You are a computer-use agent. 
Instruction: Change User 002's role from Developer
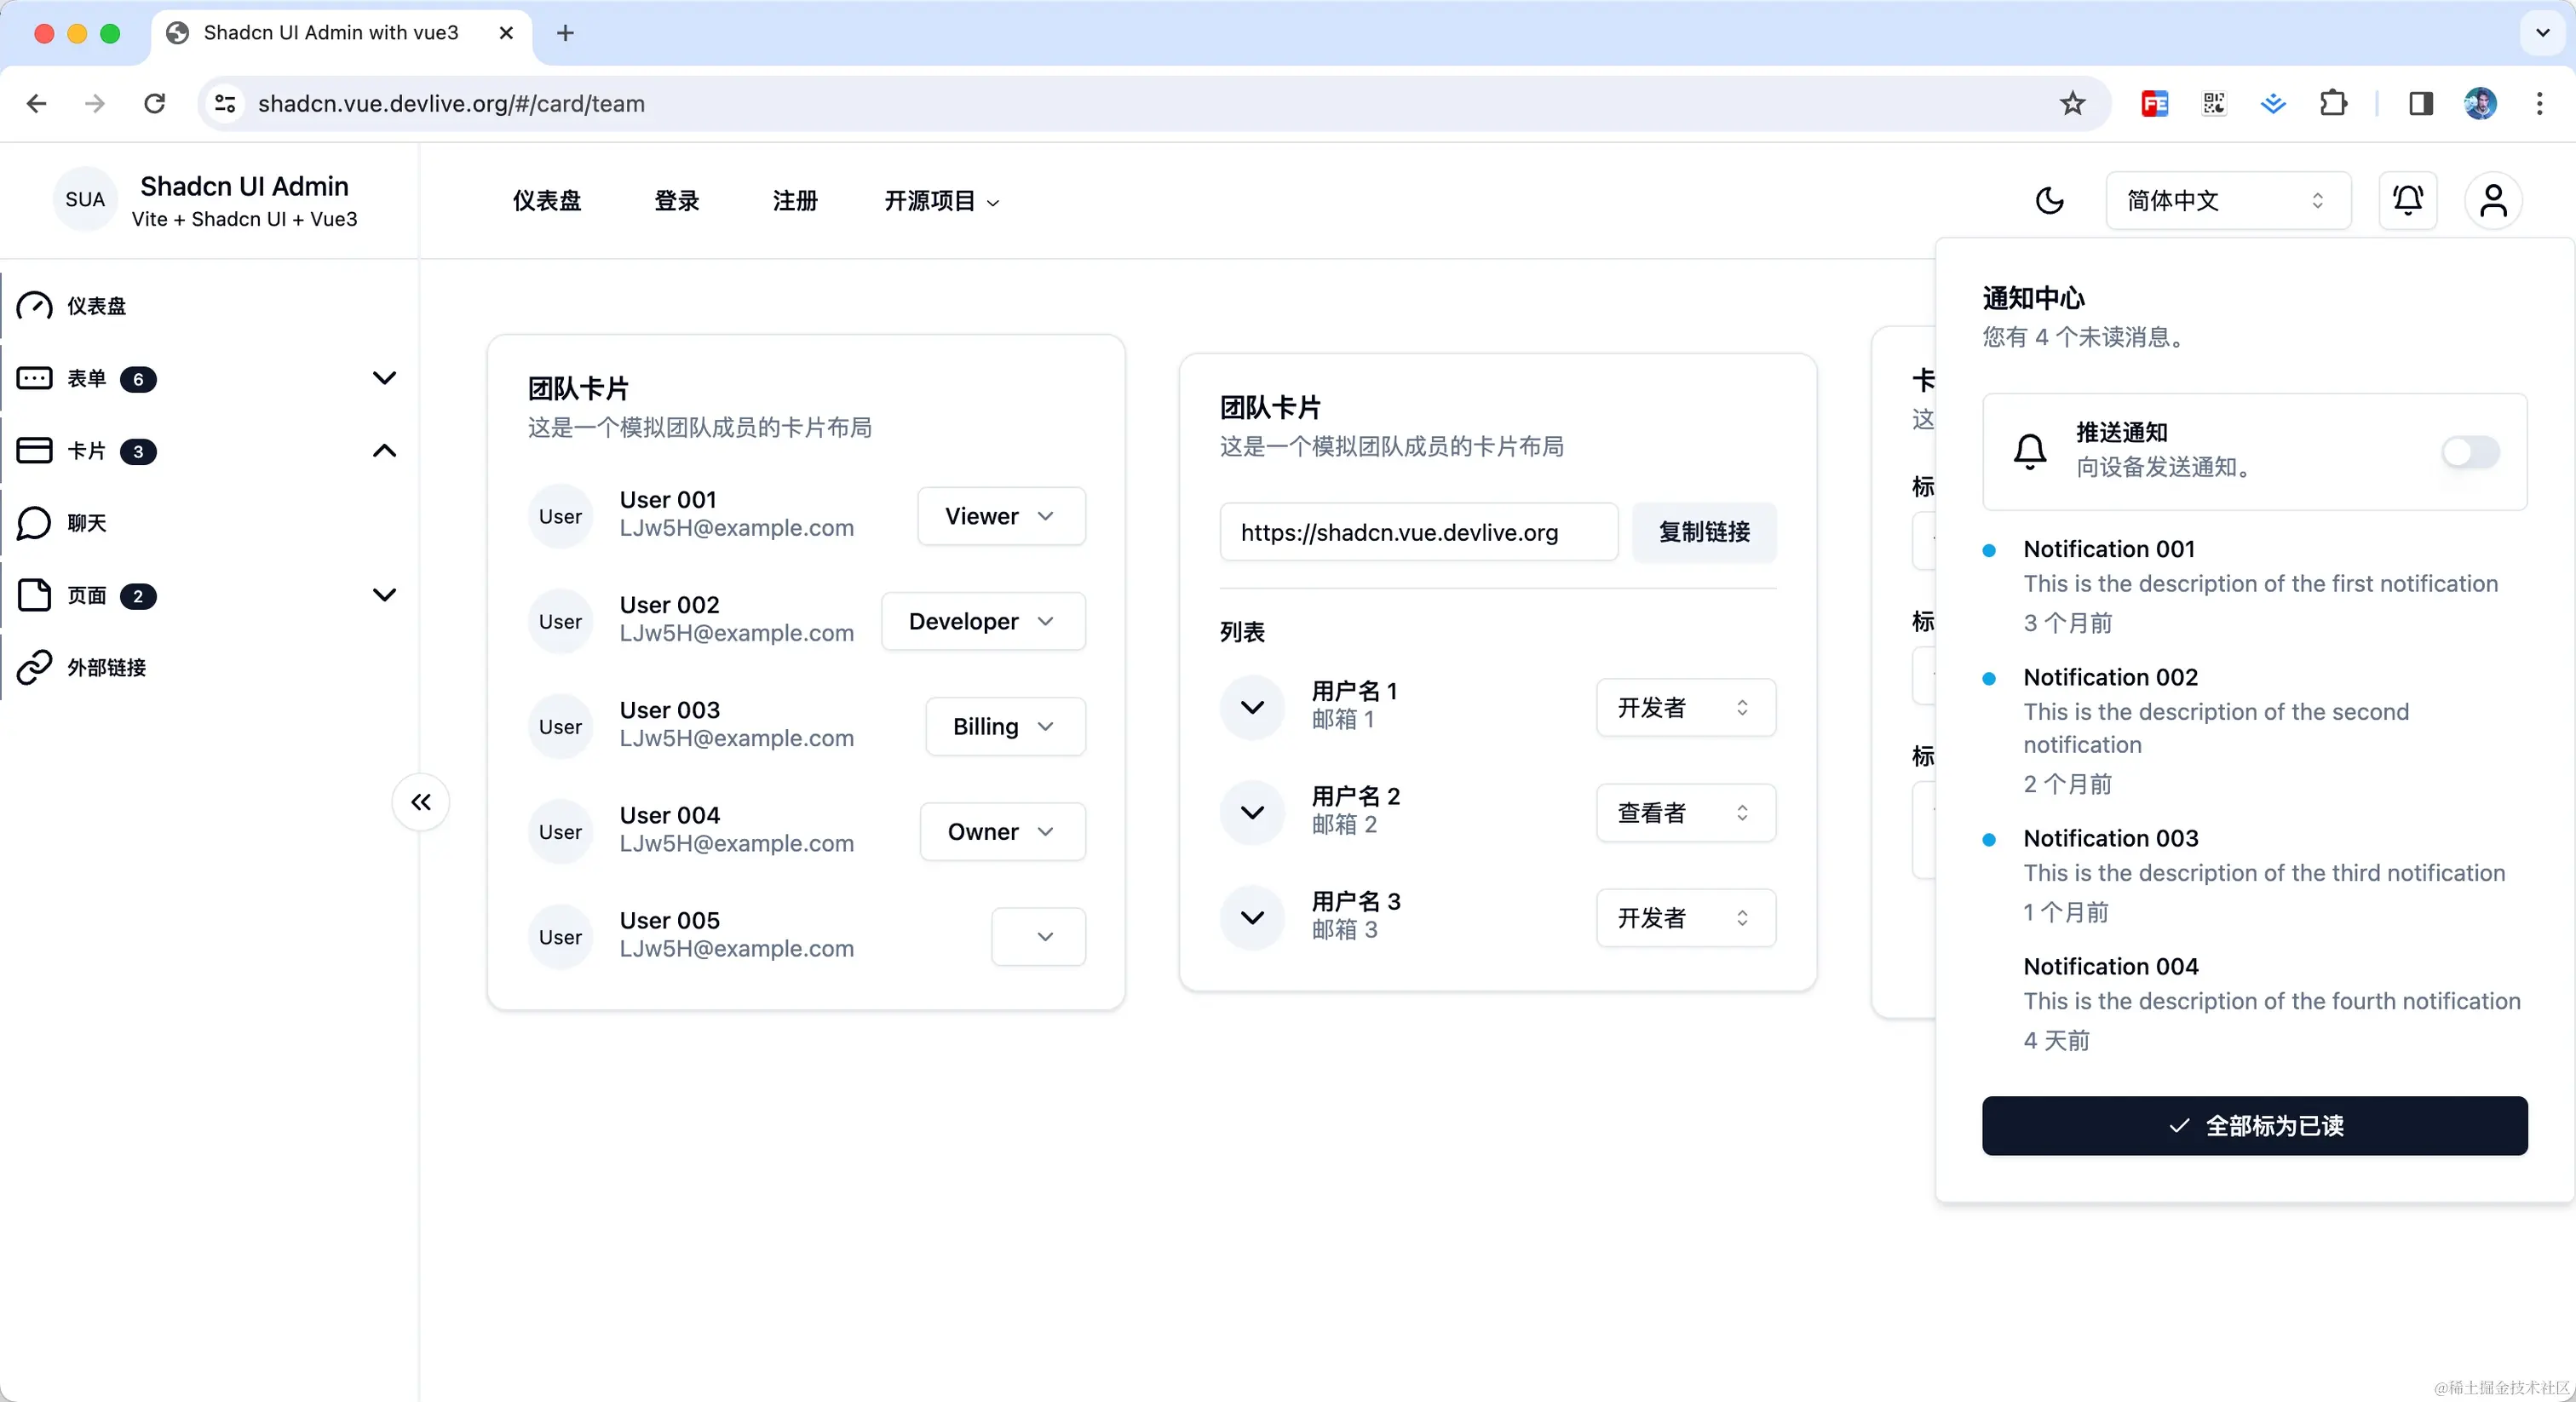(982, 621)
